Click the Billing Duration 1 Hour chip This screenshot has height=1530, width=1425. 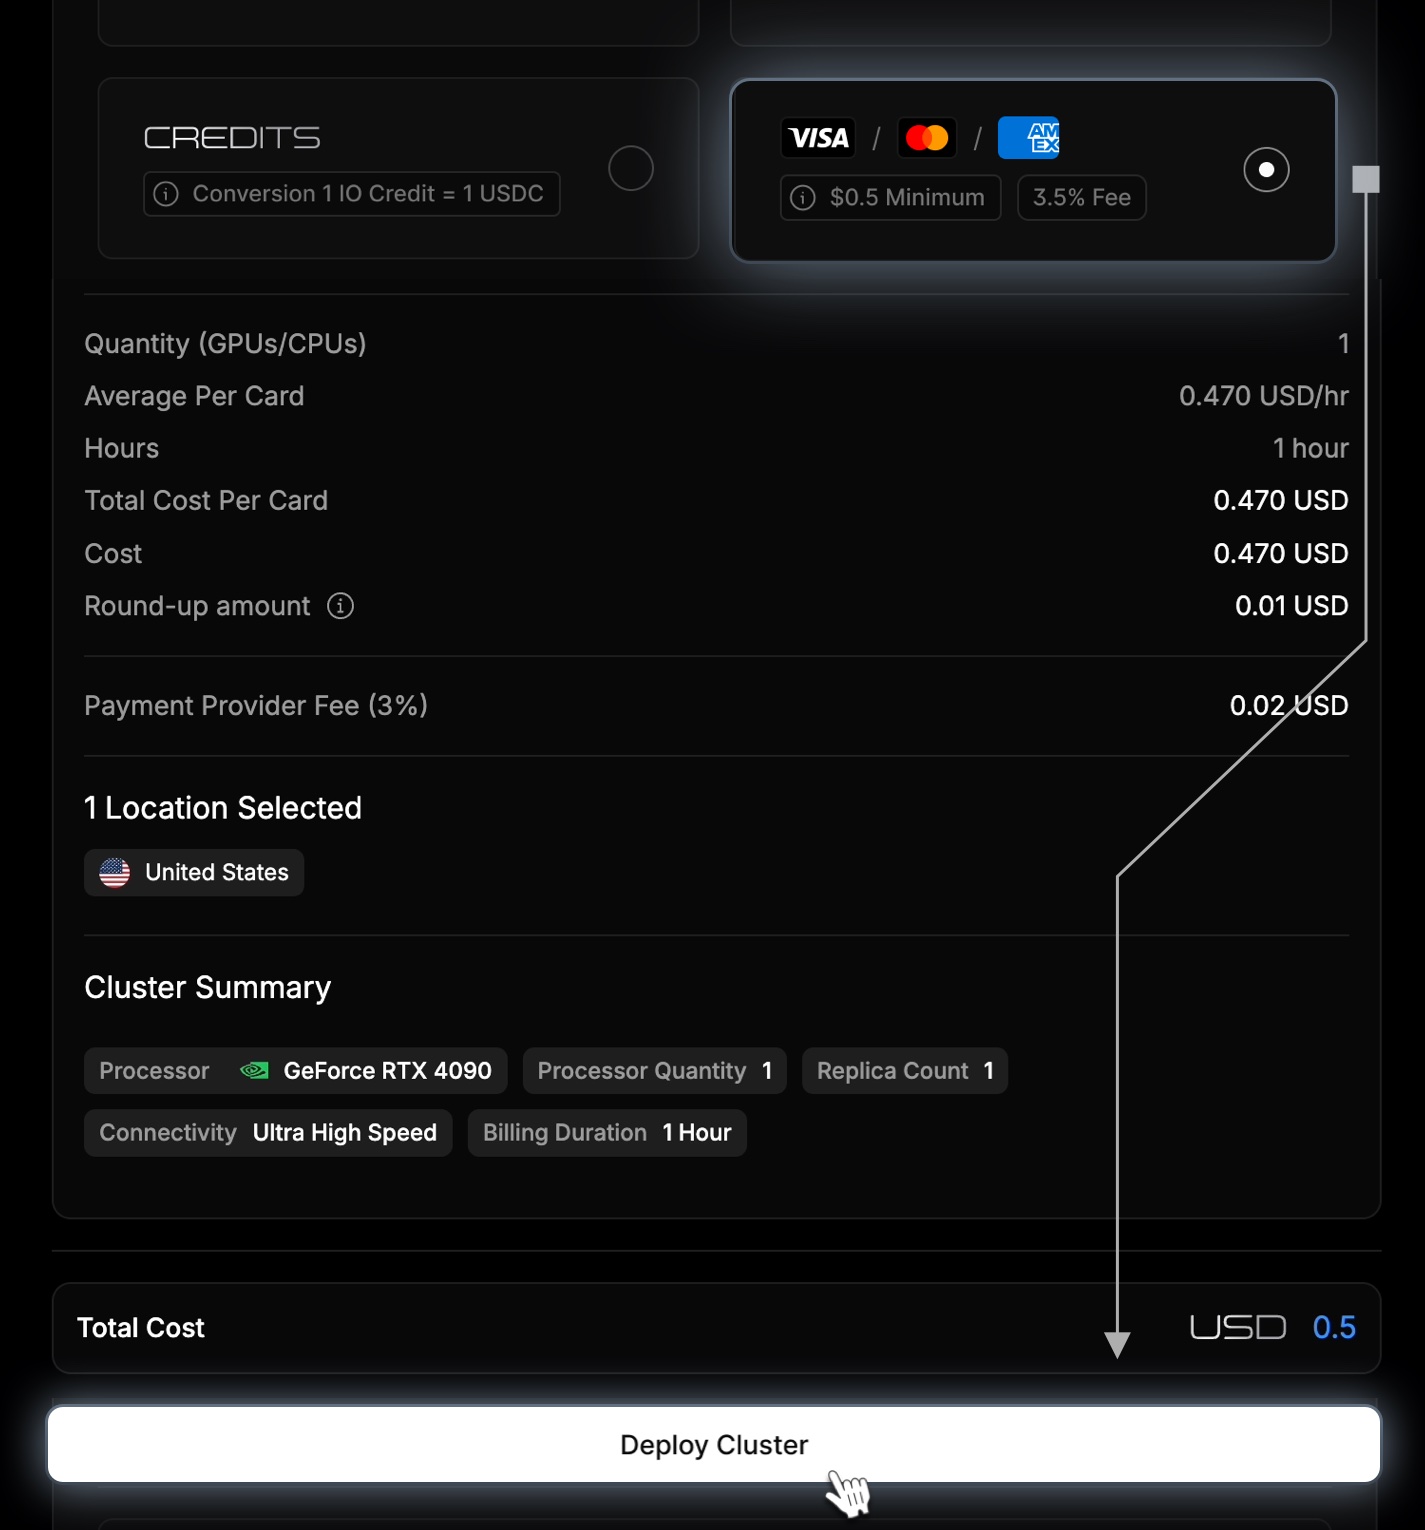pos(607,1133)
